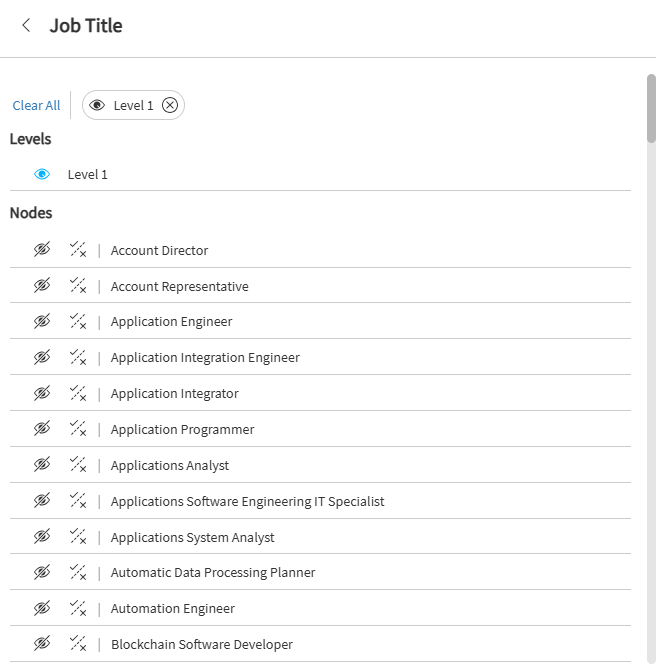Unhide Automatic Data Processing Planner node
668x670 pixels.
coord(42,572)
